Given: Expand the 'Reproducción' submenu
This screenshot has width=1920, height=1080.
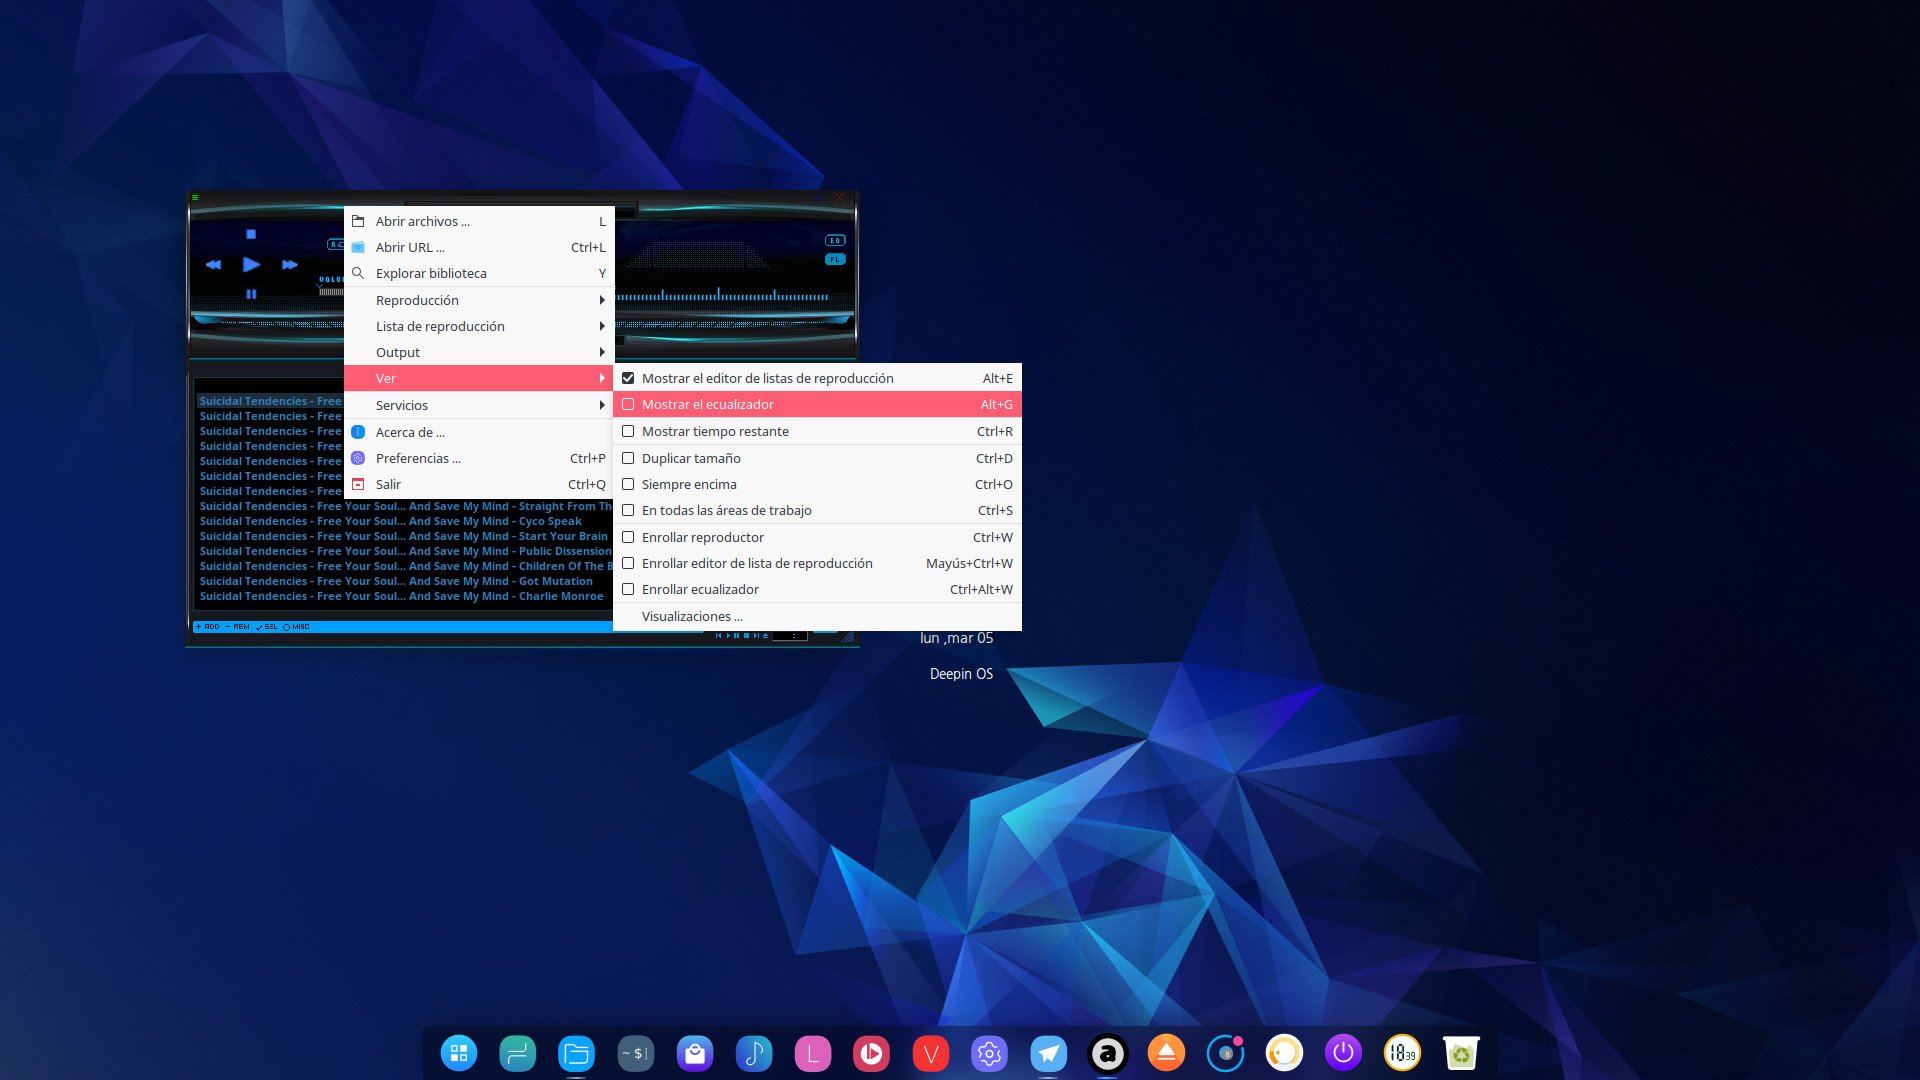Looking at the screenshot, I should 479,300.
